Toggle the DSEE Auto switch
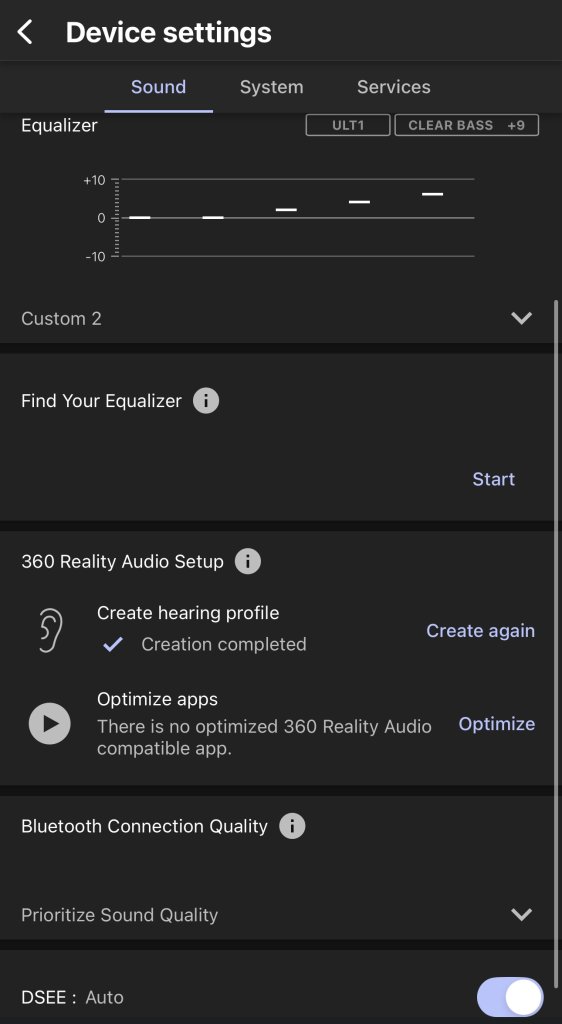Image resolution: width=562 pixels, height=1024 pixels. click(x=510, y=997)
